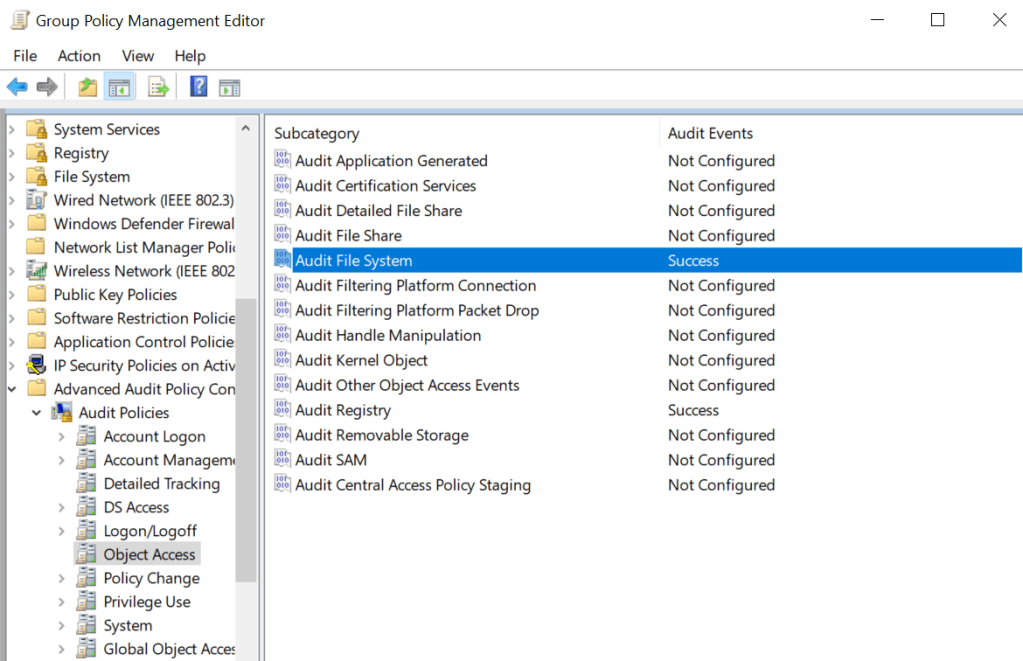Select Detailed Tracking in the tree
The height and width of the screenshot is (661, 1023).
(x=161, y=484)
